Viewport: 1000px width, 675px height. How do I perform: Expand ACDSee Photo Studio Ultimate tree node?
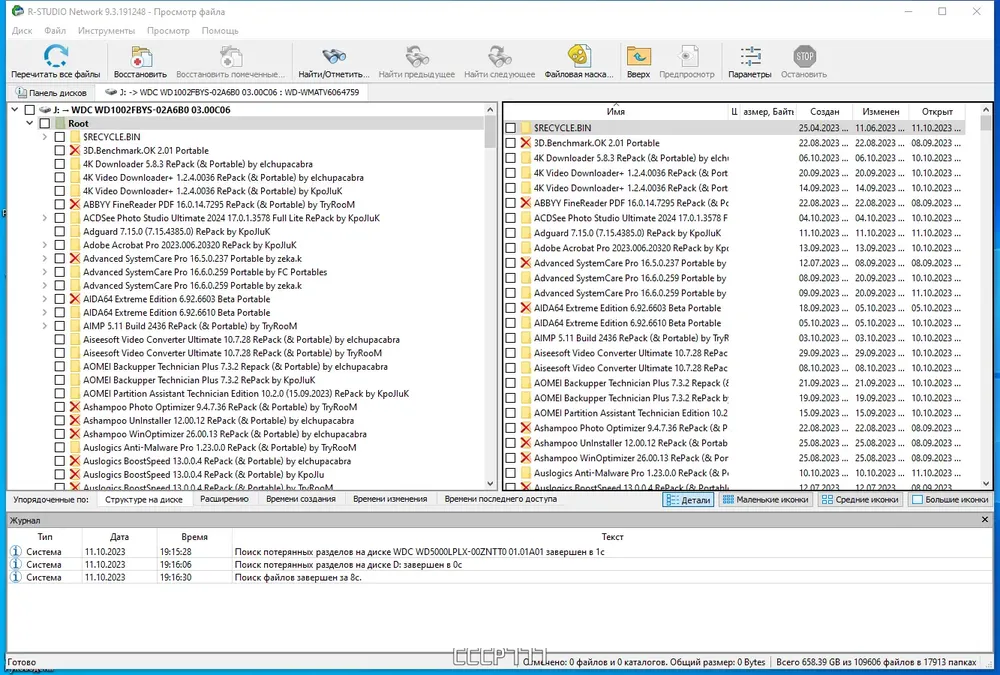pyautogui.click(x=45, y=218)
